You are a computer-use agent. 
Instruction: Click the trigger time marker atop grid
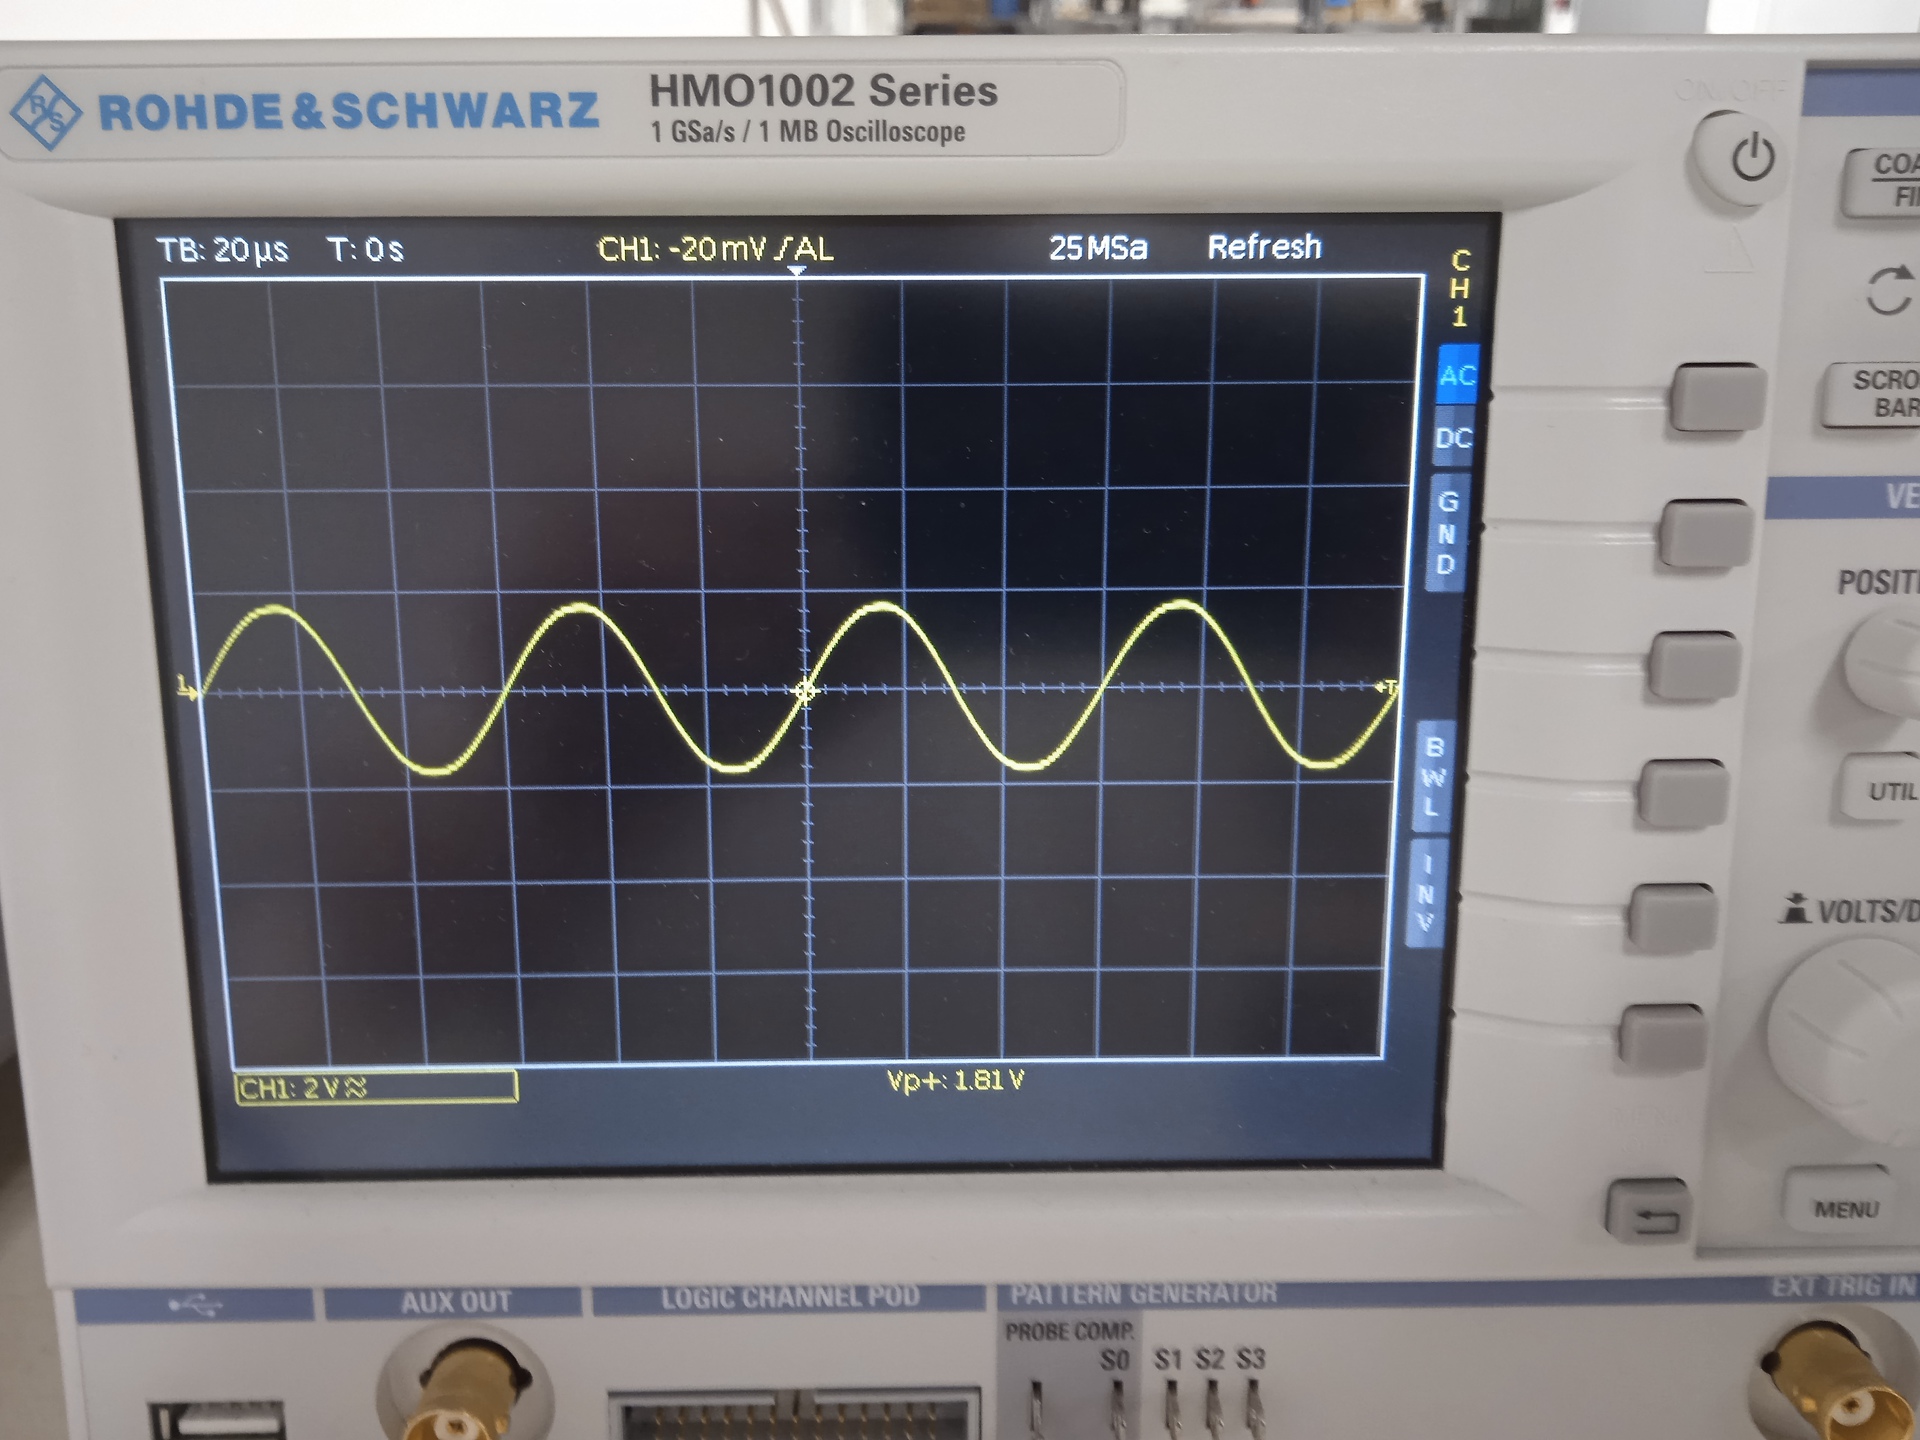[x=796, y=271]
